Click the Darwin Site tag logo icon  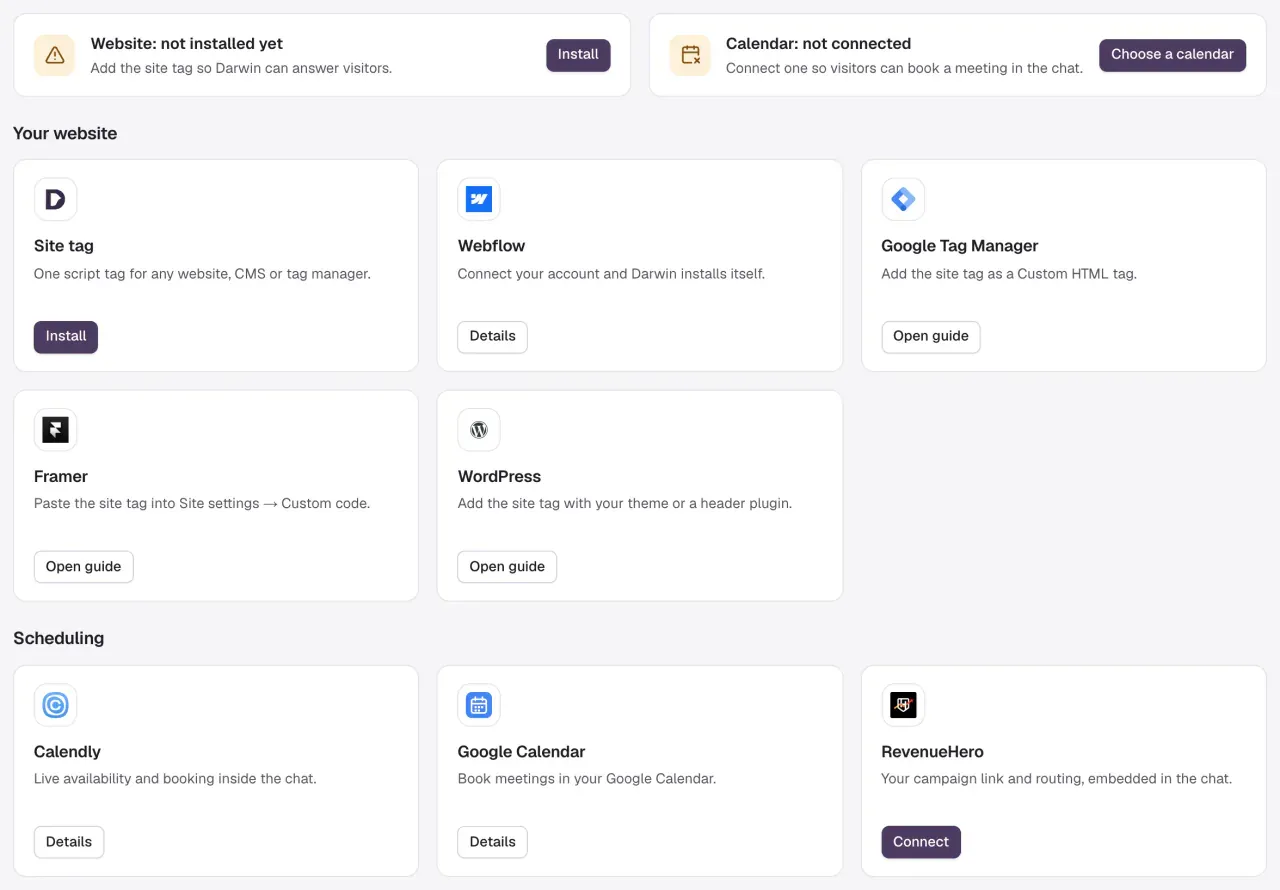[55, 199]
